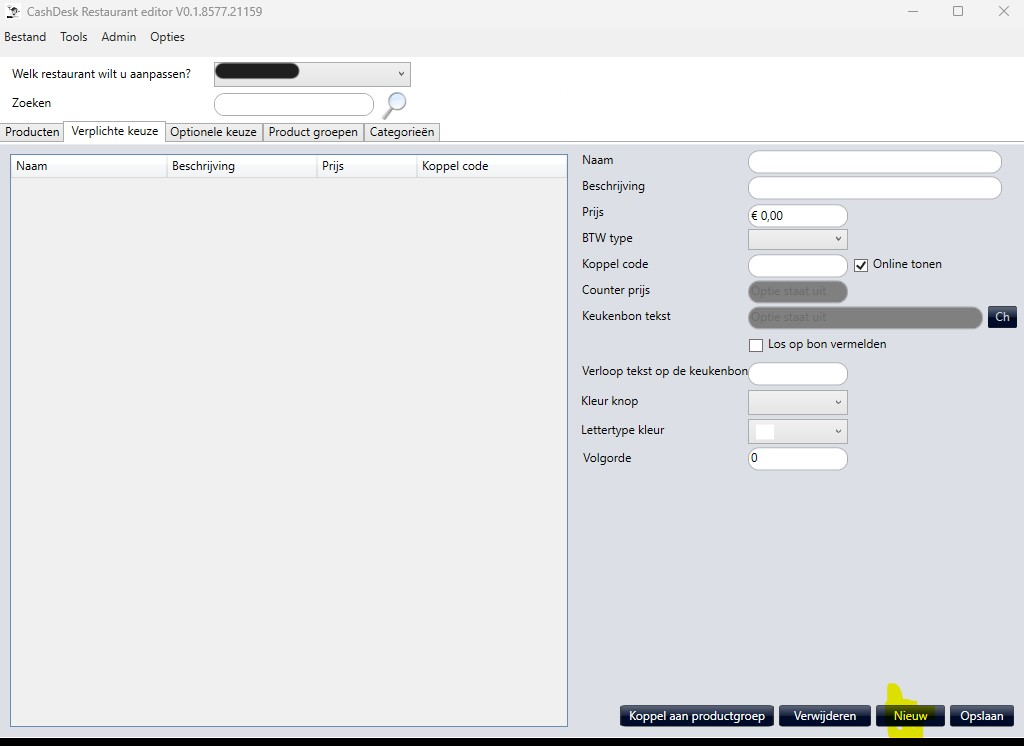Switch to the Categorieën tab
This screenshot has width=1024, height=746.
coord(402,131)
